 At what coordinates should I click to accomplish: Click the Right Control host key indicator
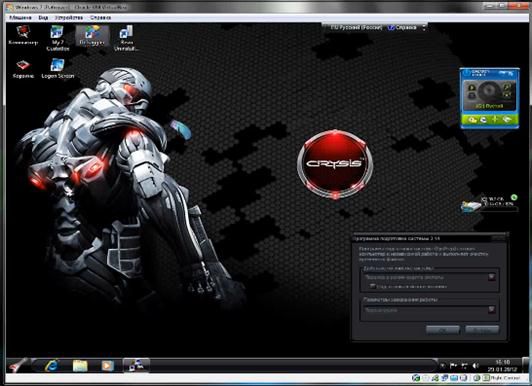[x=505, y=378]
